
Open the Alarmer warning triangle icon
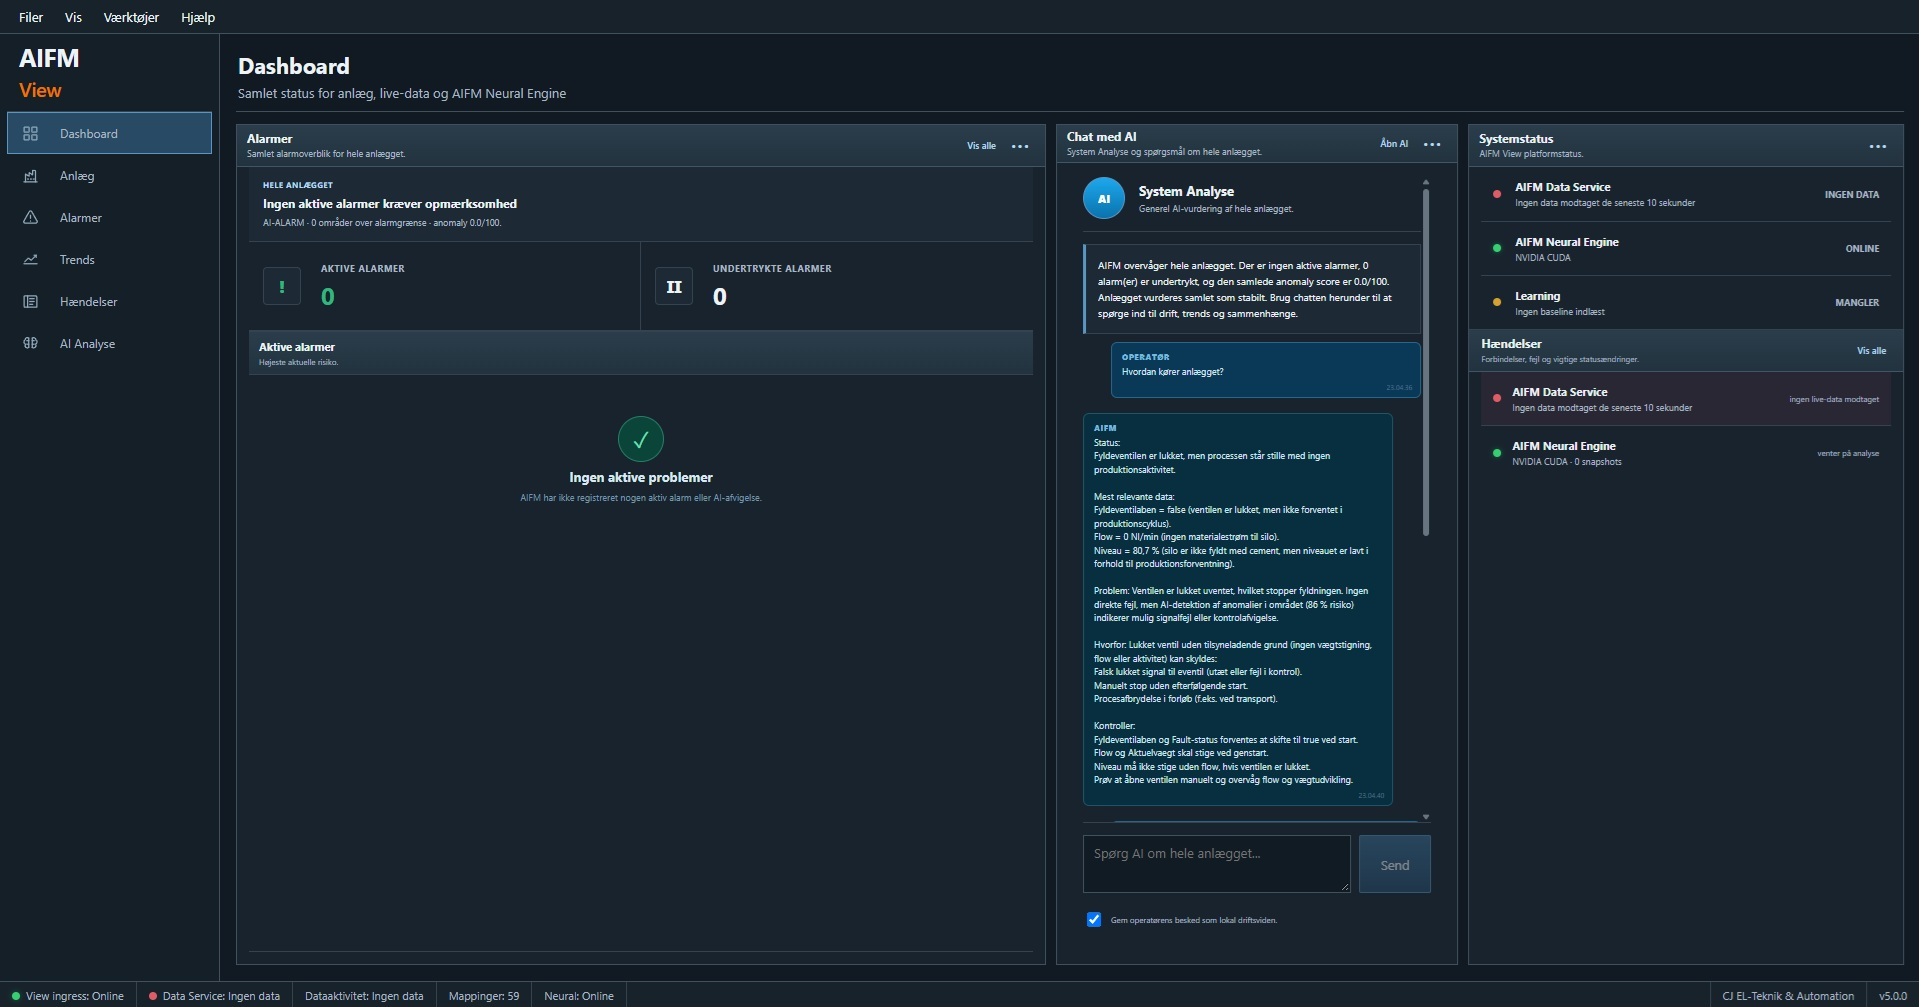(30, 218)
